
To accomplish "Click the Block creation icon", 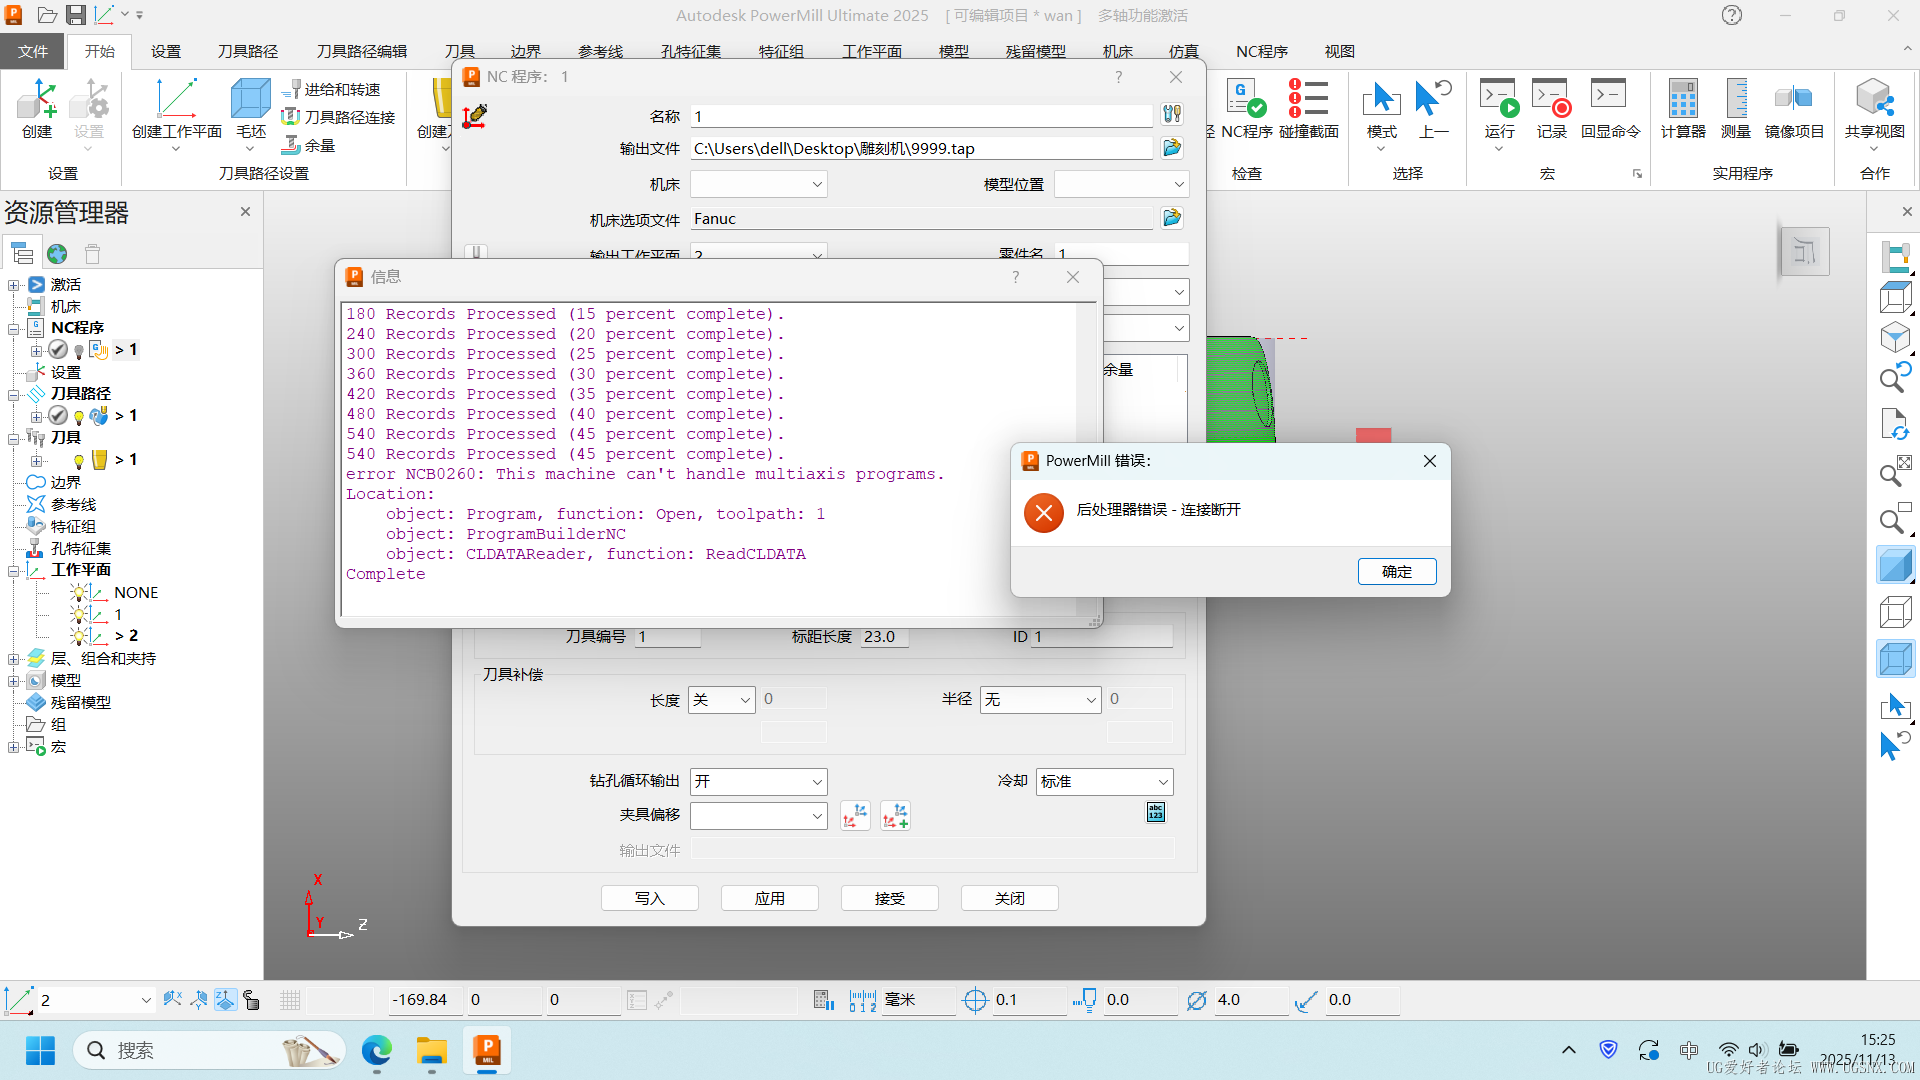I will click(x=250, y=100).
